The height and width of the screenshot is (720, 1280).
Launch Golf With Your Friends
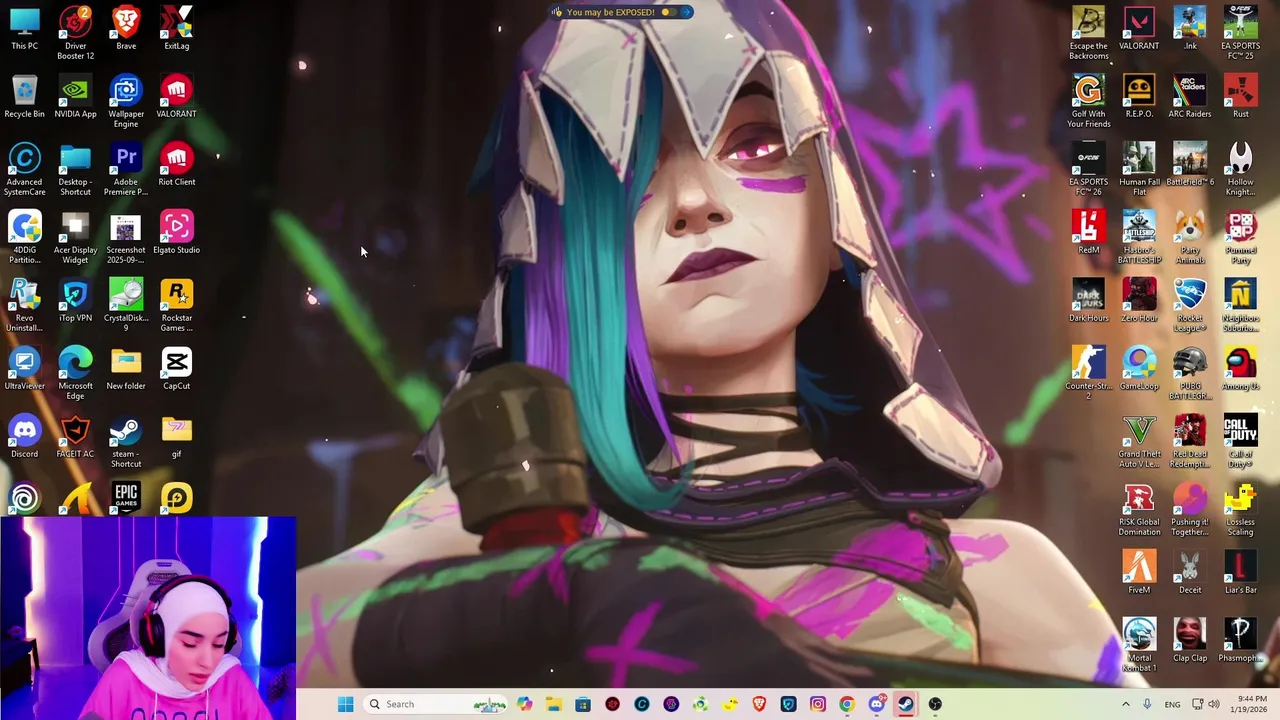pyautogui.click(x=1088, y=101)
